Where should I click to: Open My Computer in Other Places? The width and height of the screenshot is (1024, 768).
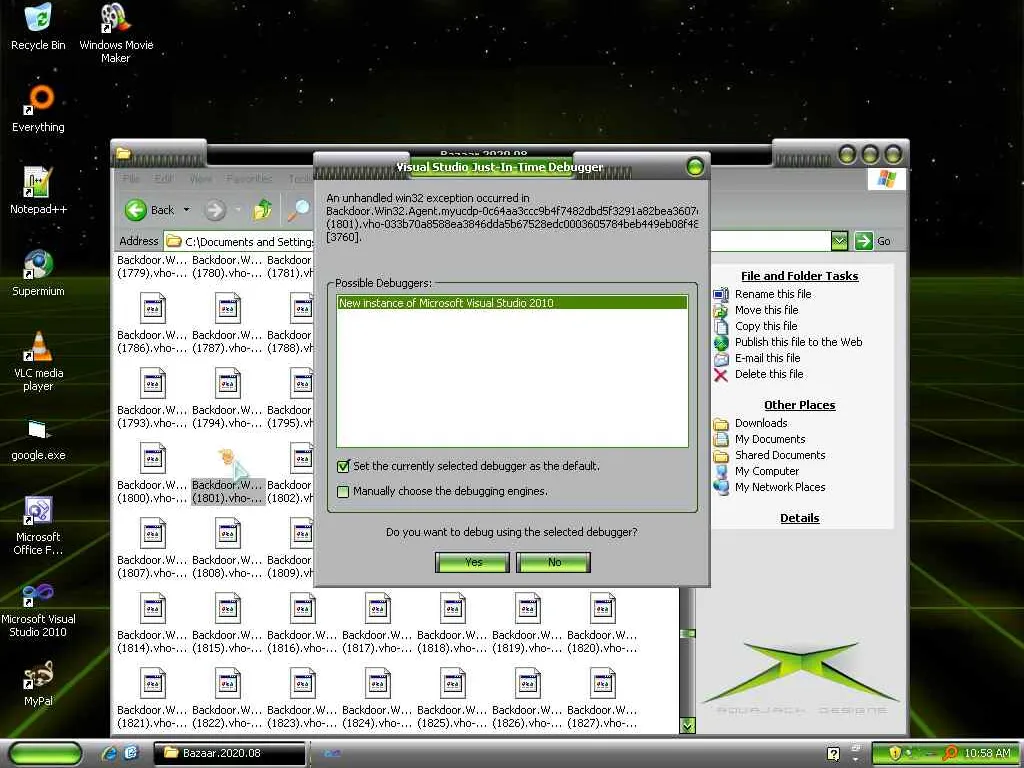coord(767,471)
